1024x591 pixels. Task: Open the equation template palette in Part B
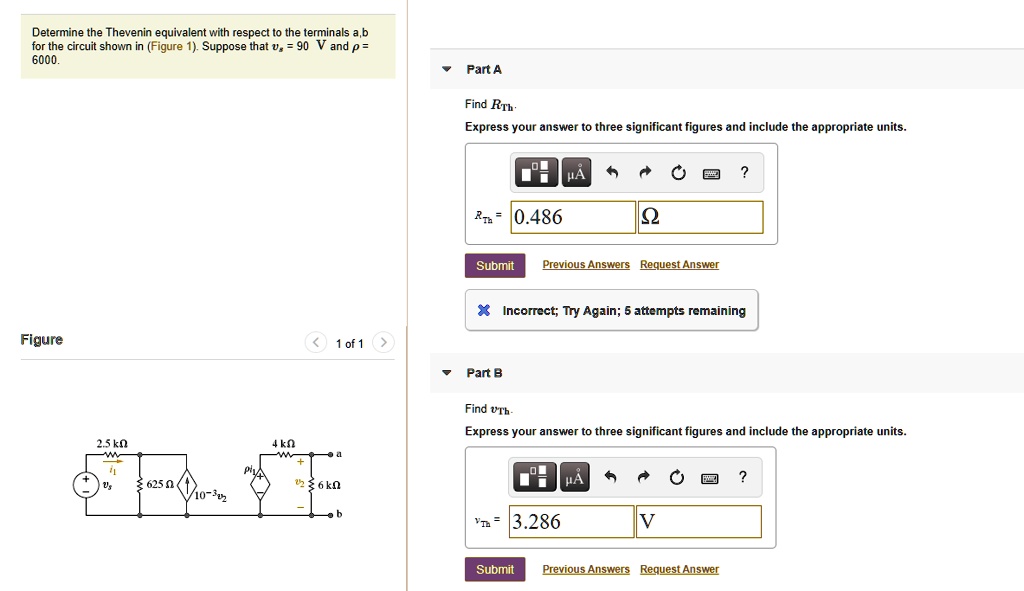[536, 477]
